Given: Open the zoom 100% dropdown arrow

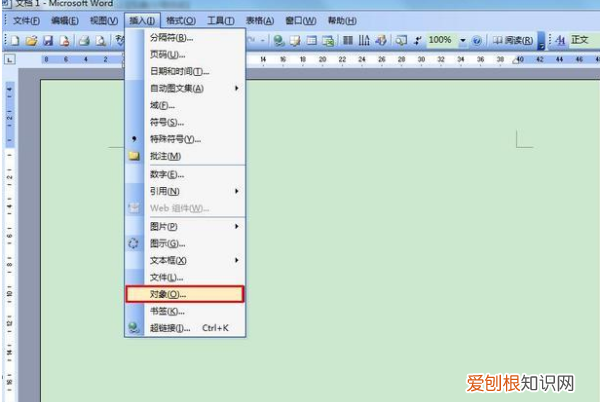Looking at the screenshot, I should pos(463,41).
